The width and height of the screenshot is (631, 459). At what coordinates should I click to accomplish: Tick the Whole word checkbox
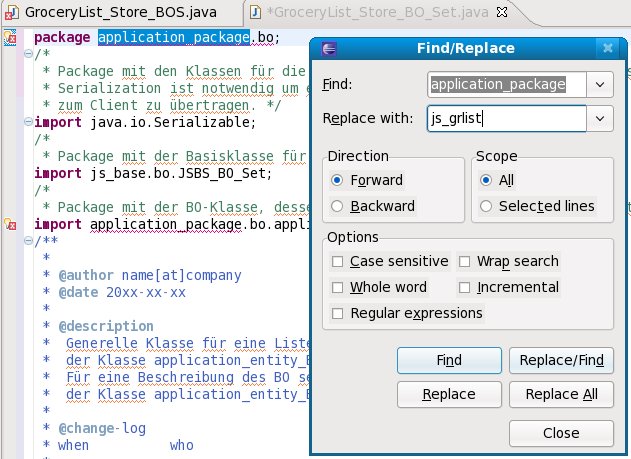pyautogui.click(x=338, y=287)
